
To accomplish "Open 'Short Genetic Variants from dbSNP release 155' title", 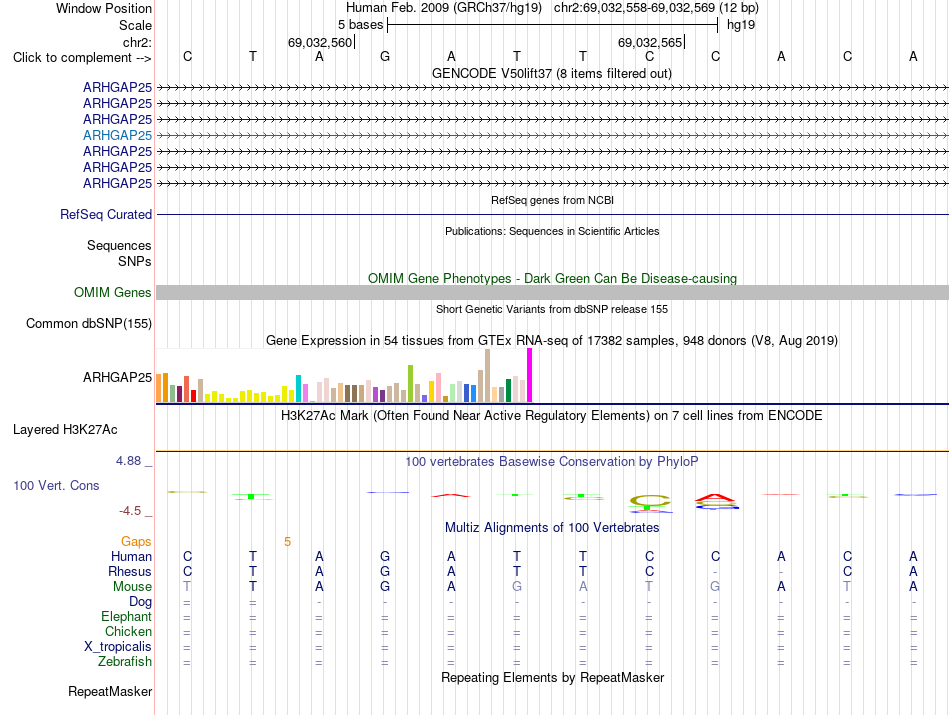I will (552, 309).
